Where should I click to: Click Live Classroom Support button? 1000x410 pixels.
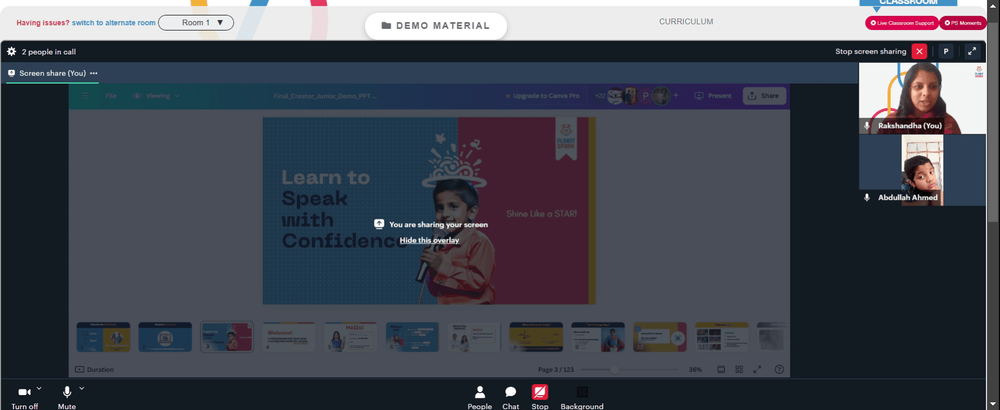coord(902,23)
